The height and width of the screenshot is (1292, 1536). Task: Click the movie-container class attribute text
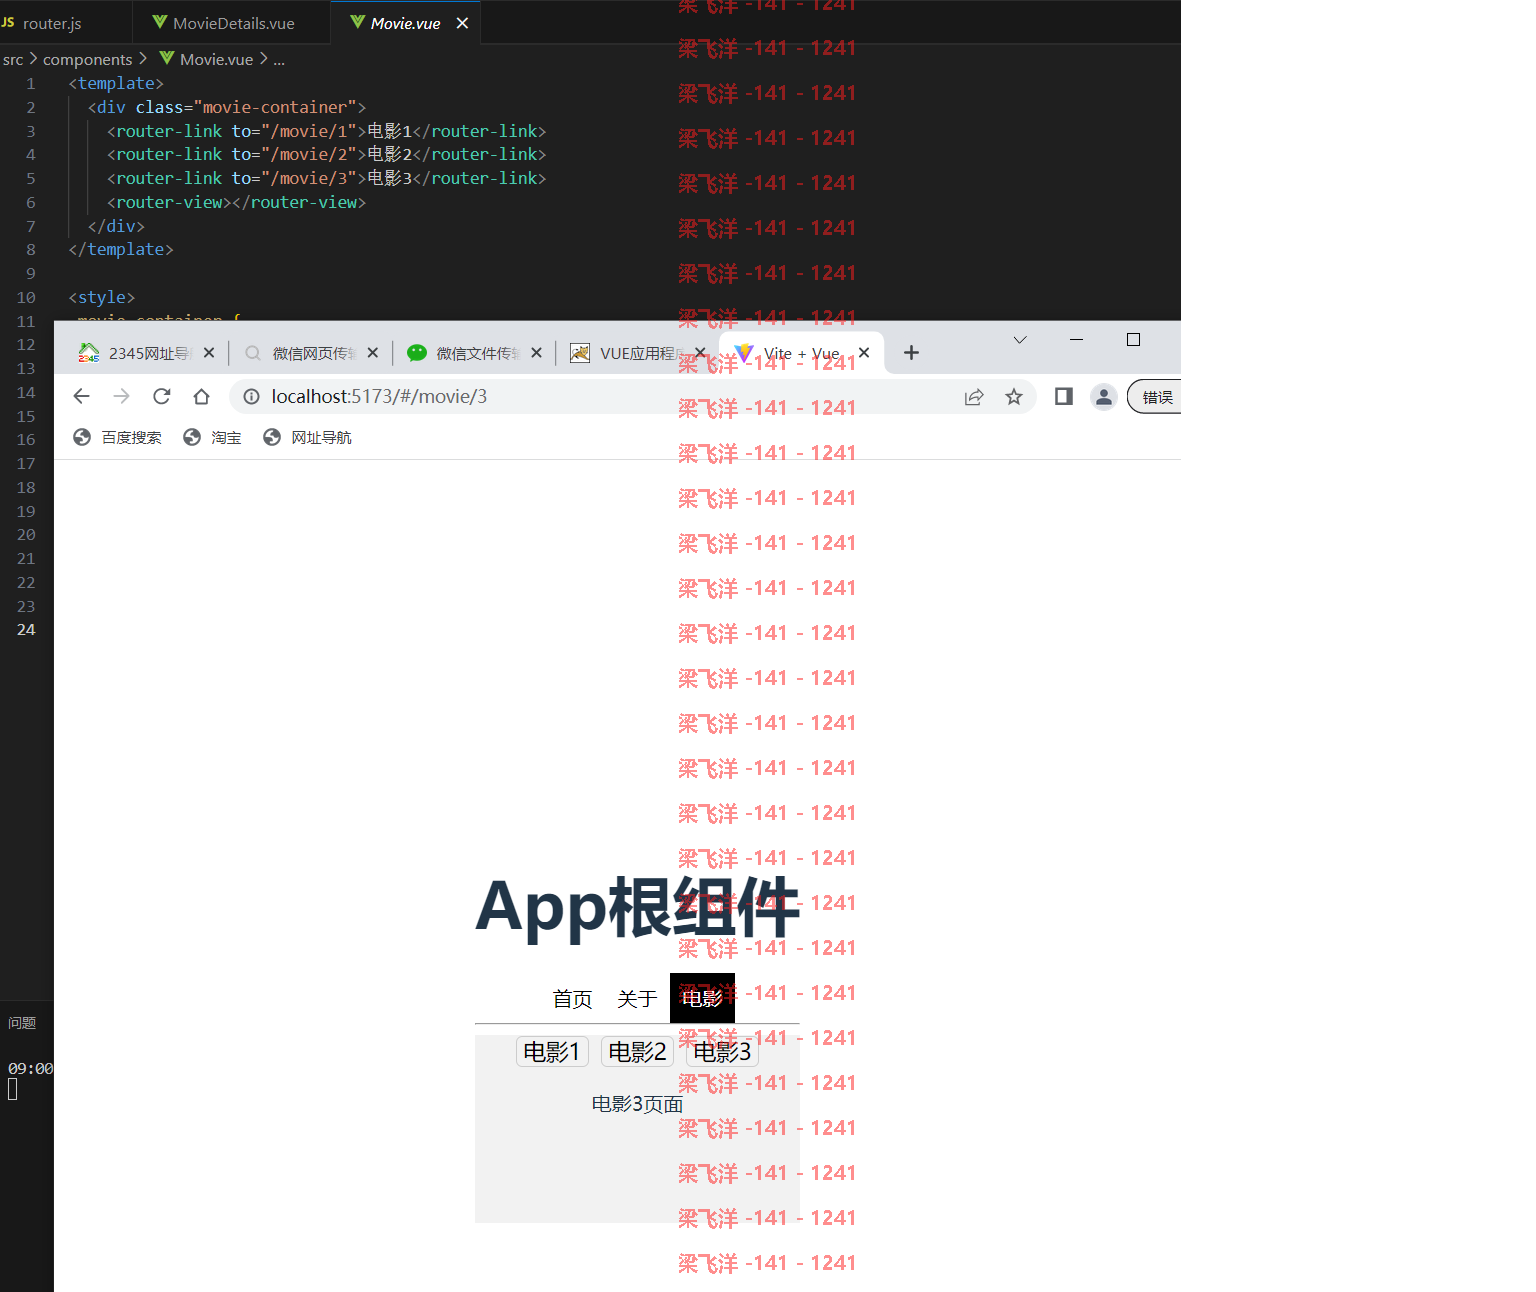[246, 107]
